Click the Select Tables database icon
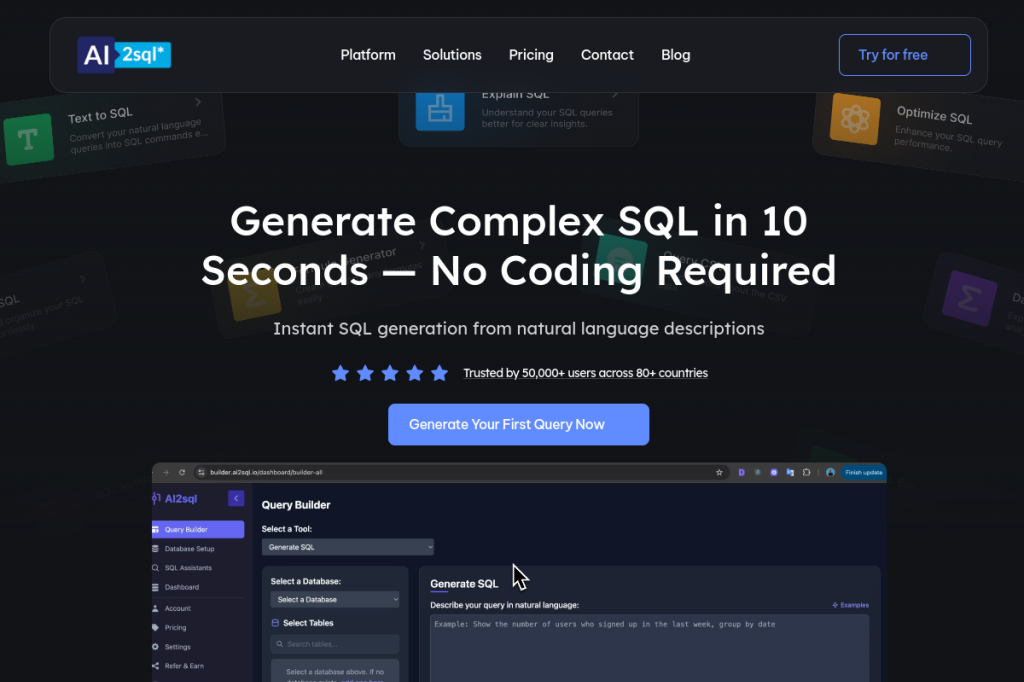This screenshot has width=1024, height=682. 275,623
